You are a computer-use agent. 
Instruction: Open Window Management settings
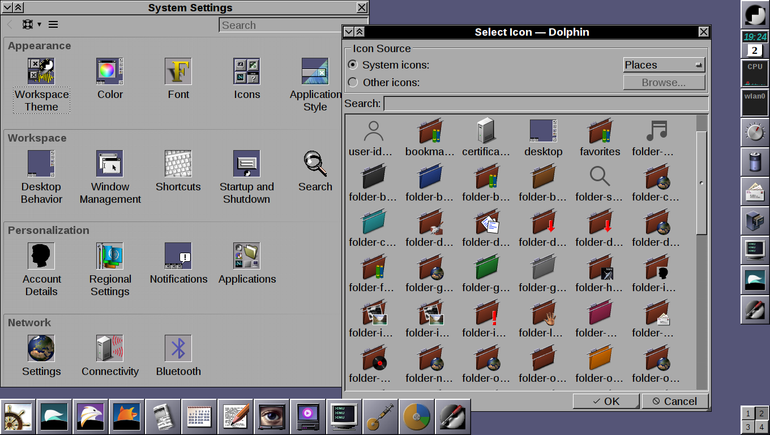[x=110, y=177]
